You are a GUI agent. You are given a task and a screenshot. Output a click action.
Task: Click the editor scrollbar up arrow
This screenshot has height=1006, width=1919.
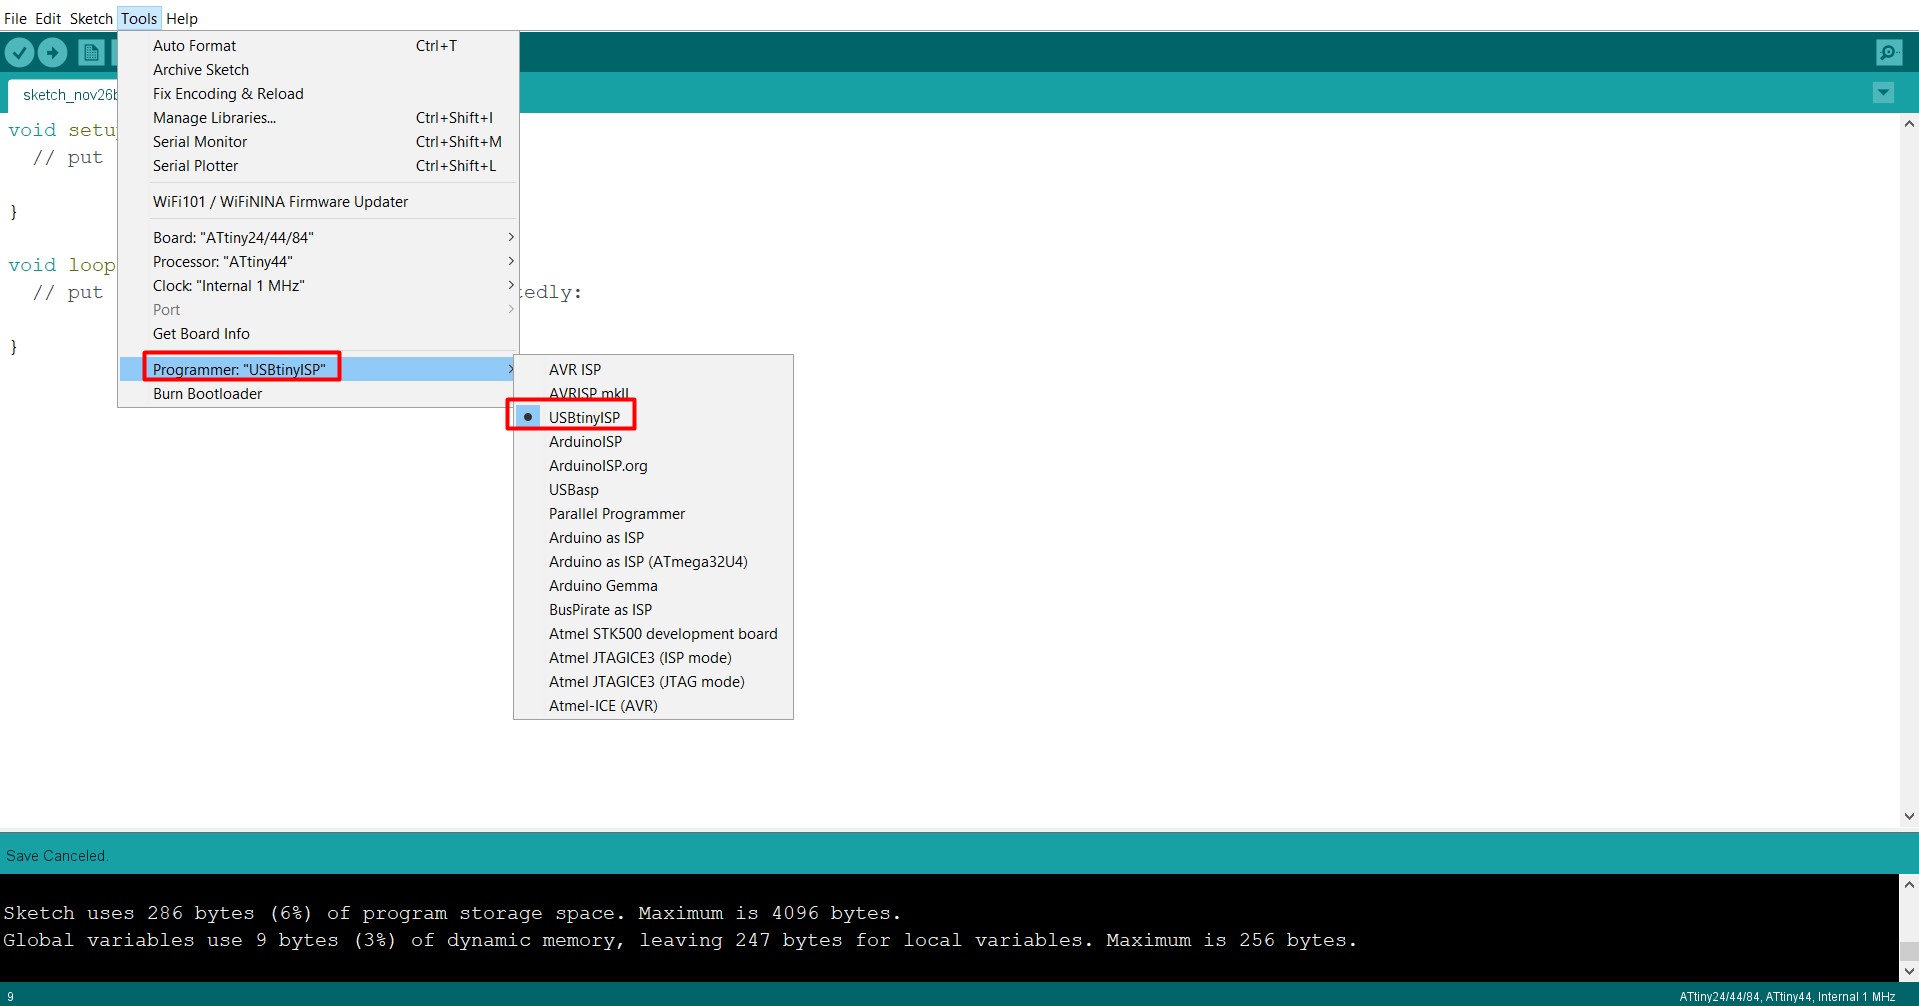pos(1909,125)
